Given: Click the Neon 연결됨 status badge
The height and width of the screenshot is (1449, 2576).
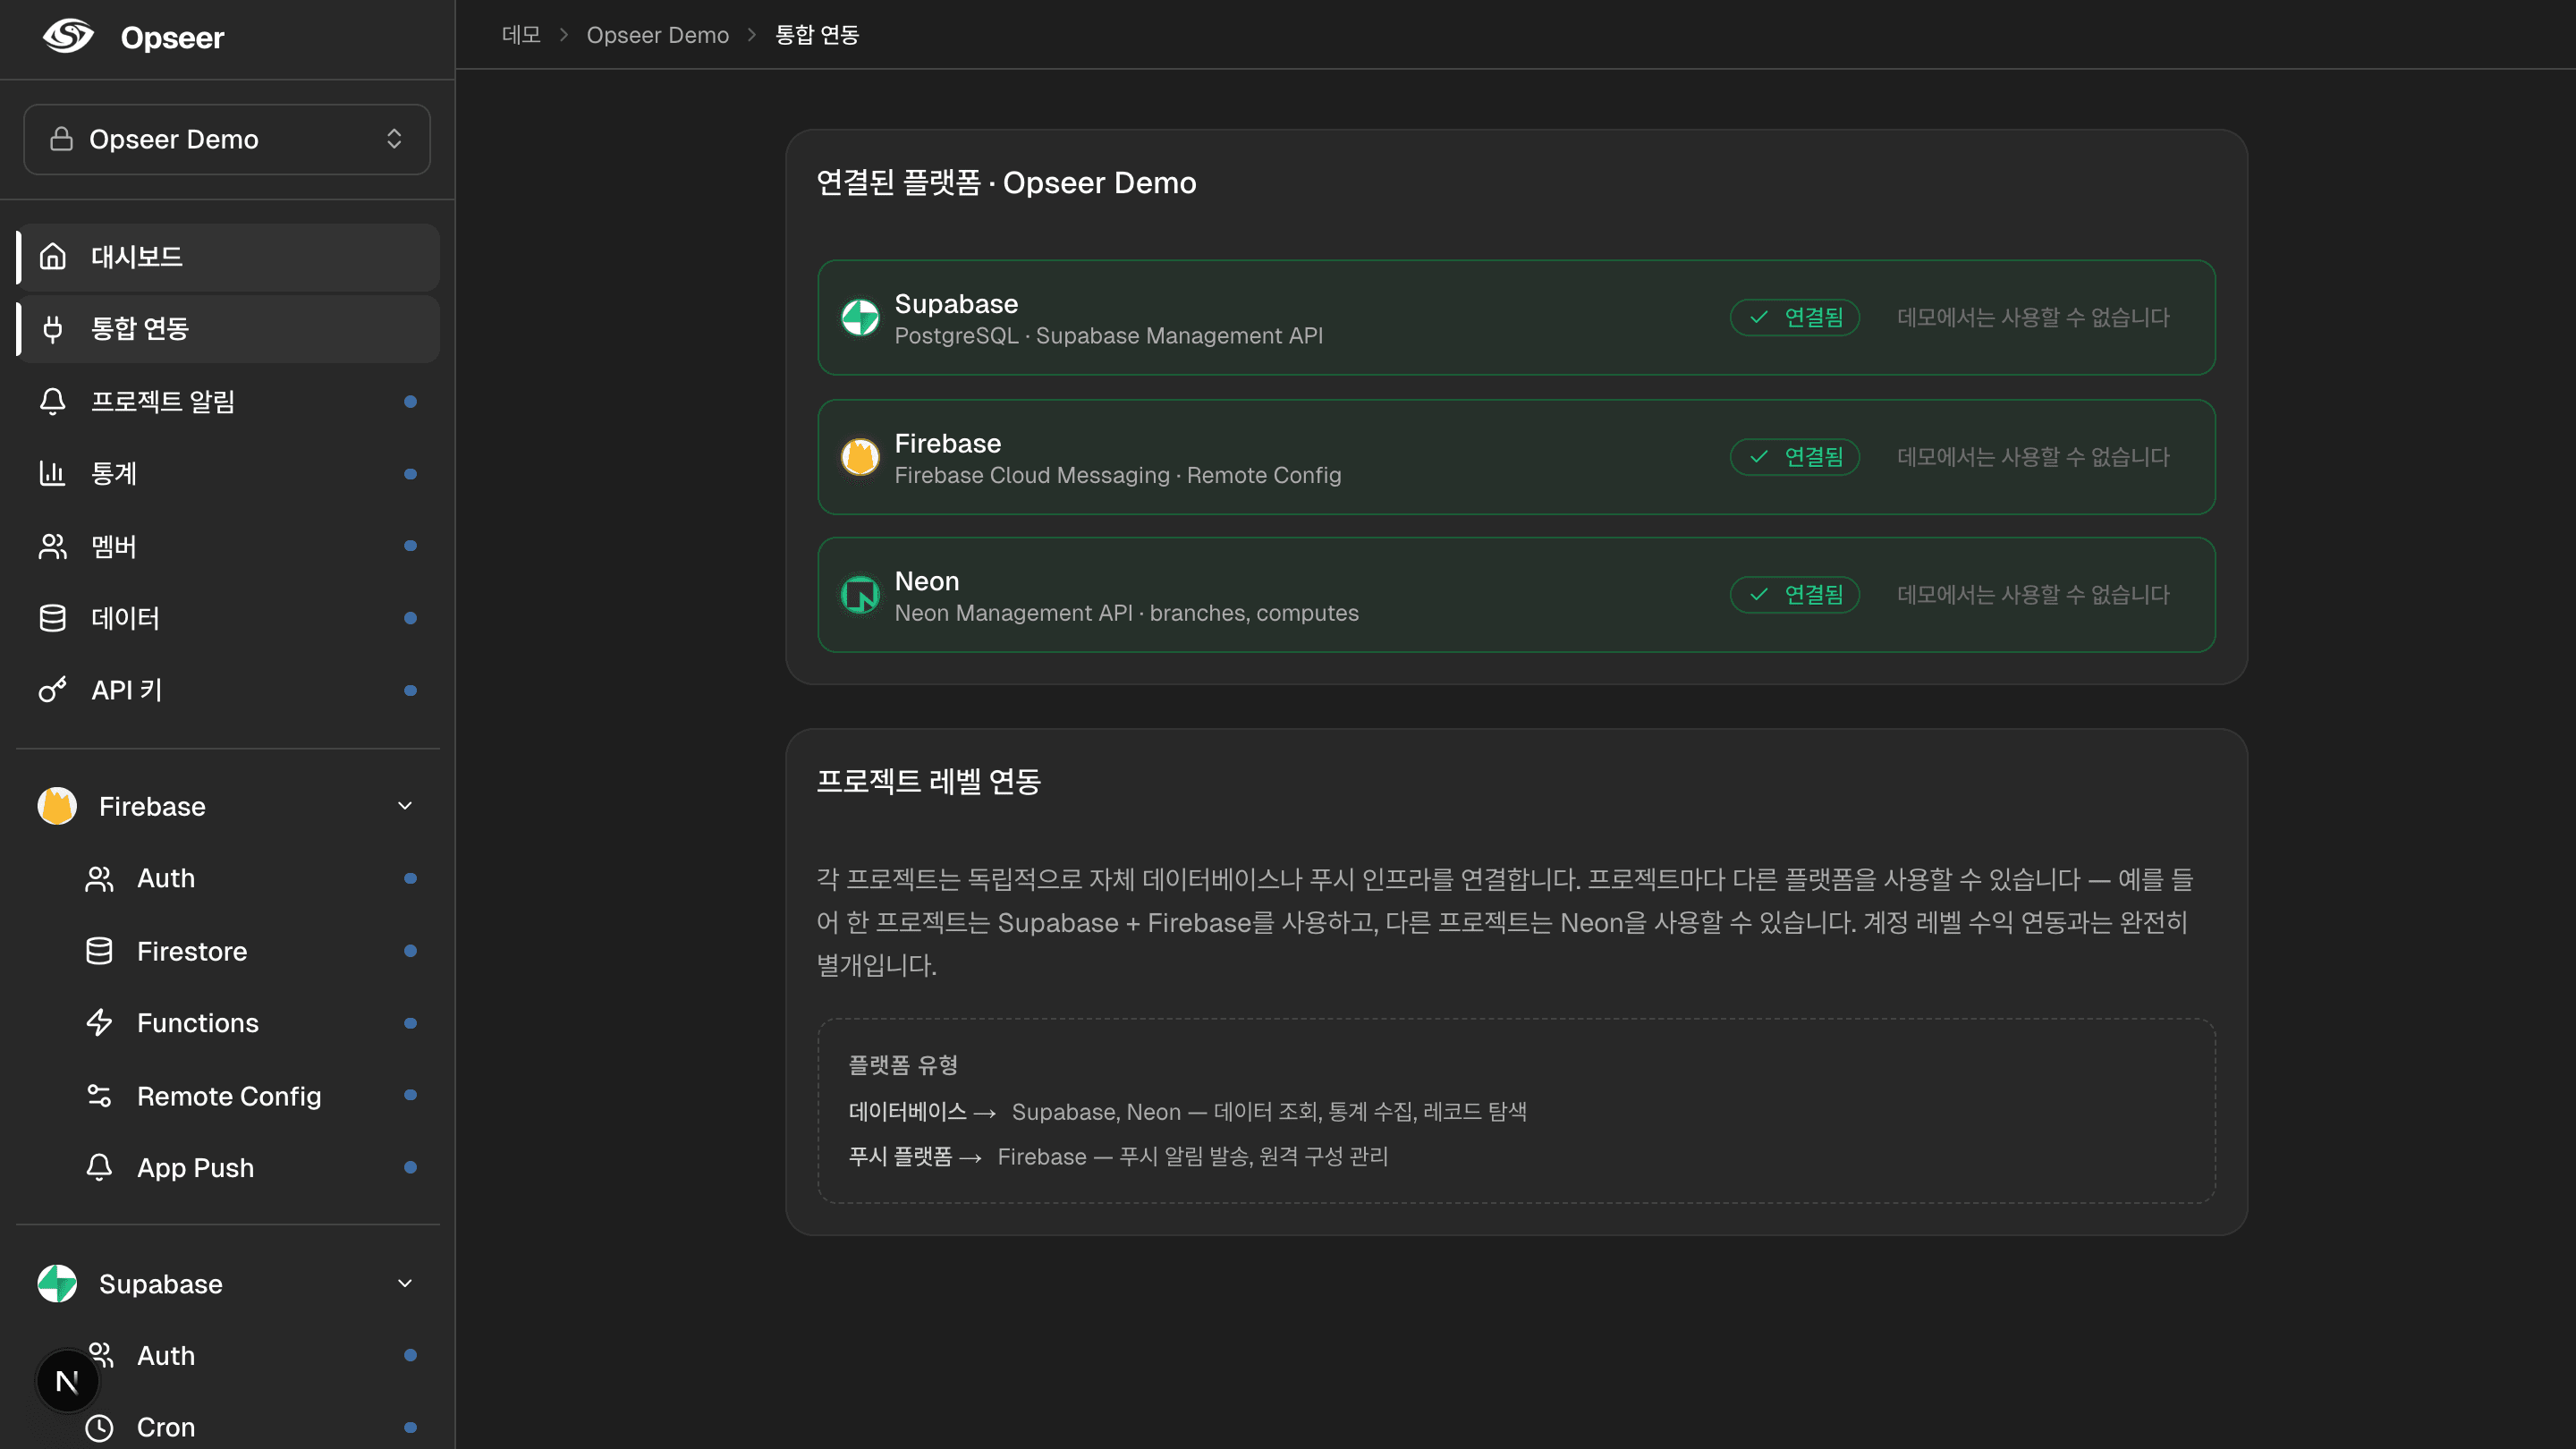Looking at the screenshot, I should point(1795,595).
